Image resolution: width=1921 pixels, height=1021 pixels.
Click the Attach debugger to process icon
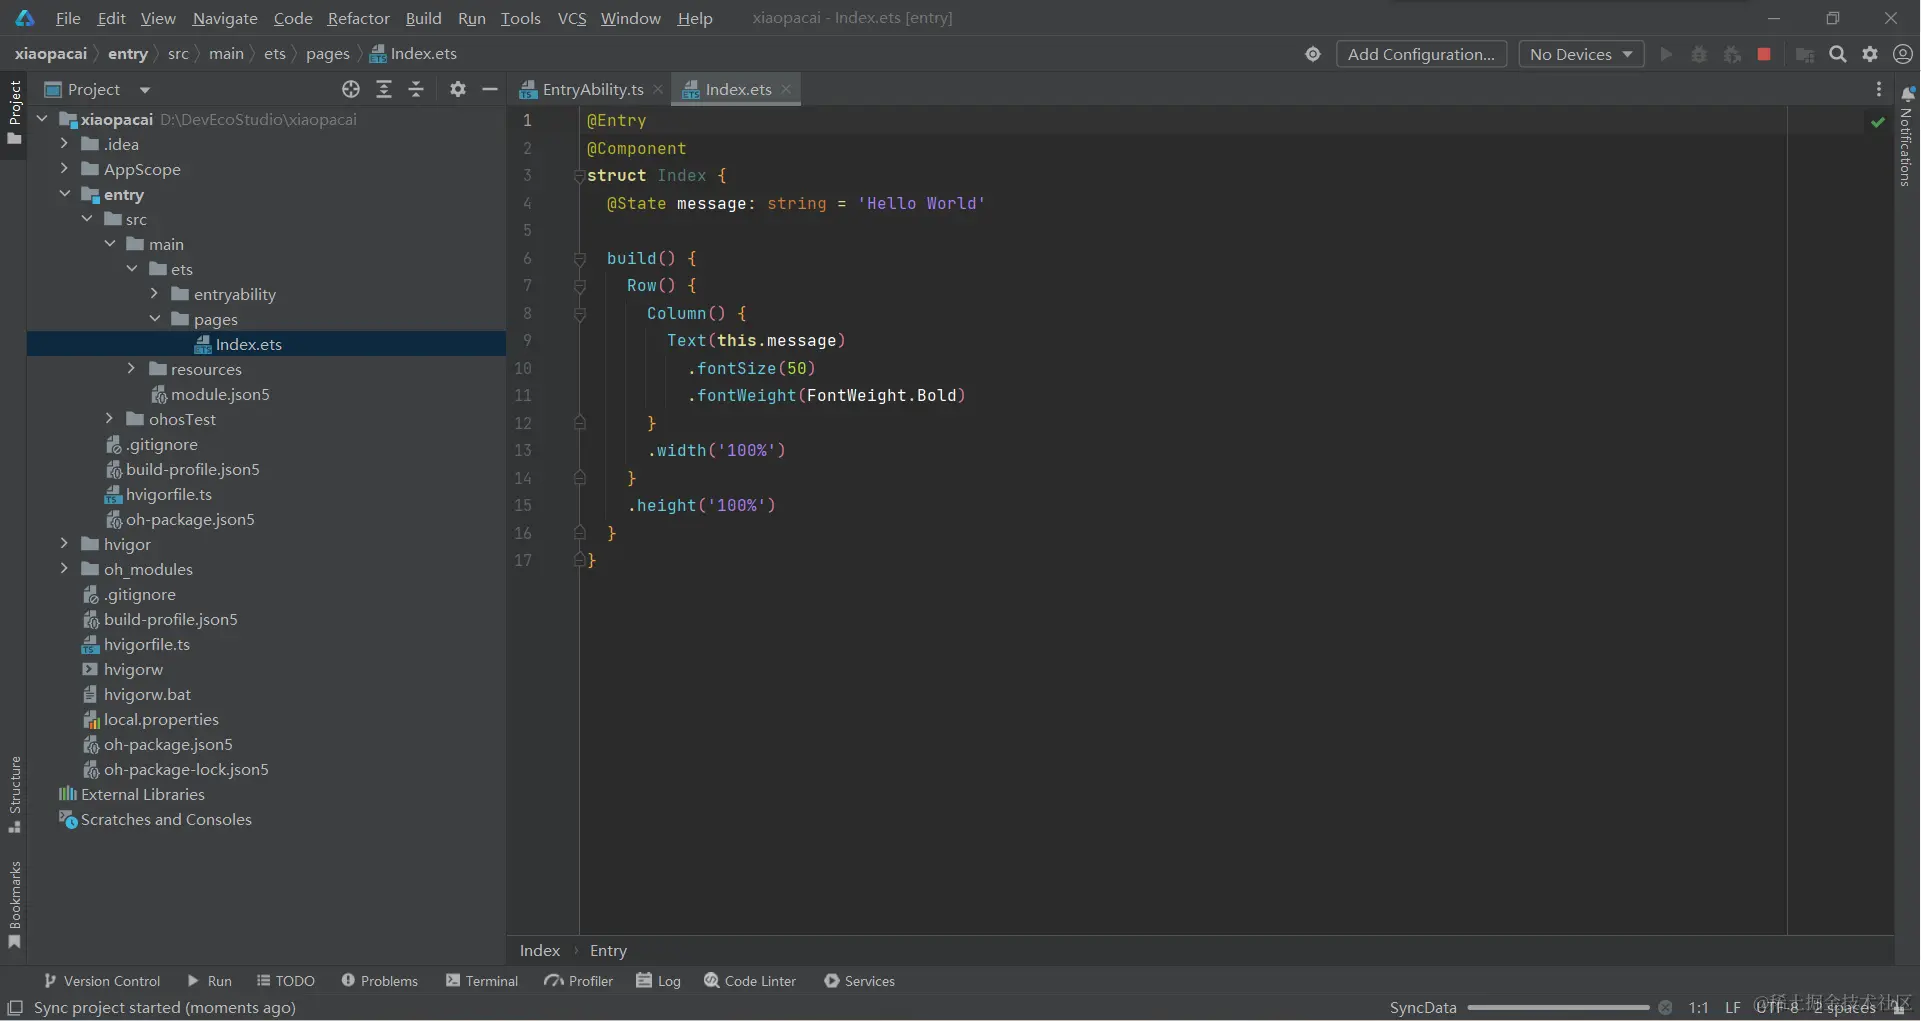1732,54
